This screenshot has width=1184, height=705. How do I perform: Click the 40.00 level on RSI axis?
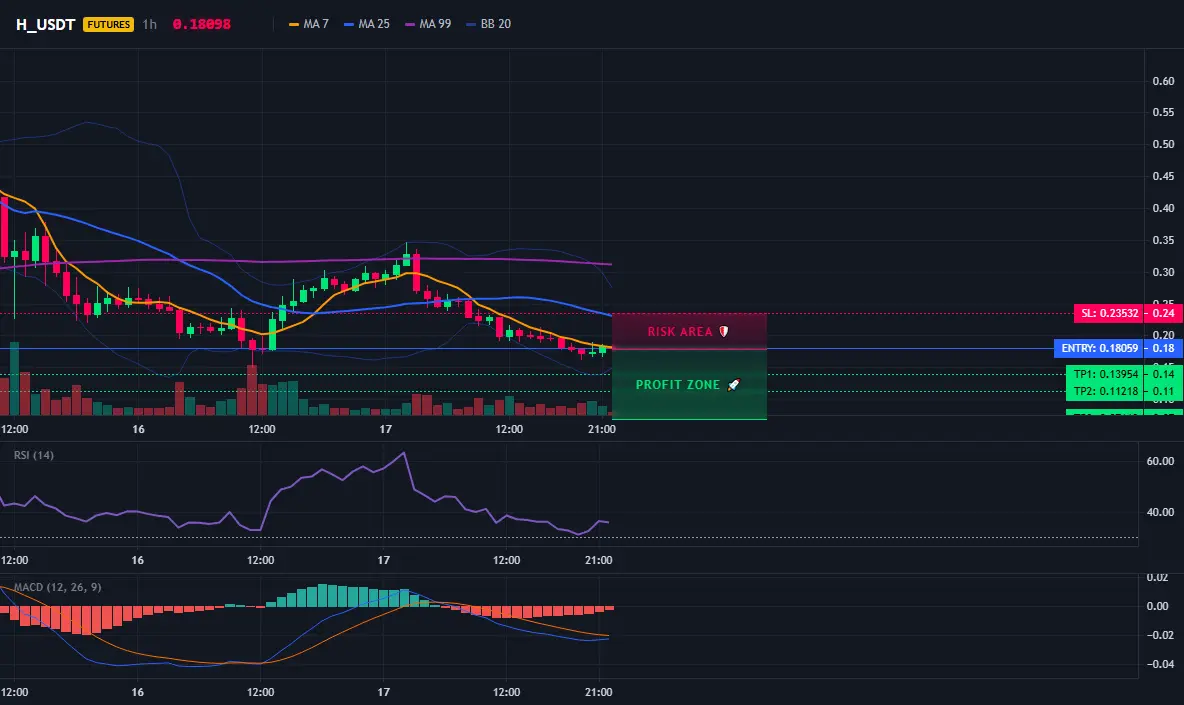(x=1160, y=512)
